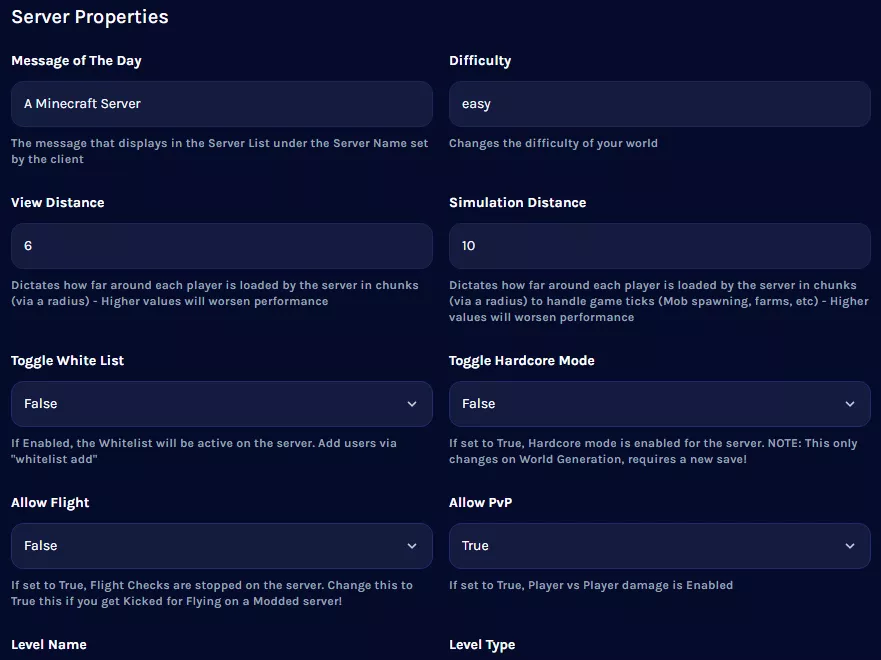Image resolution: width=881 pixels, height=660 pixels.
Task: Click the Difficulty field containing "easy"
Action: (659, 104)
